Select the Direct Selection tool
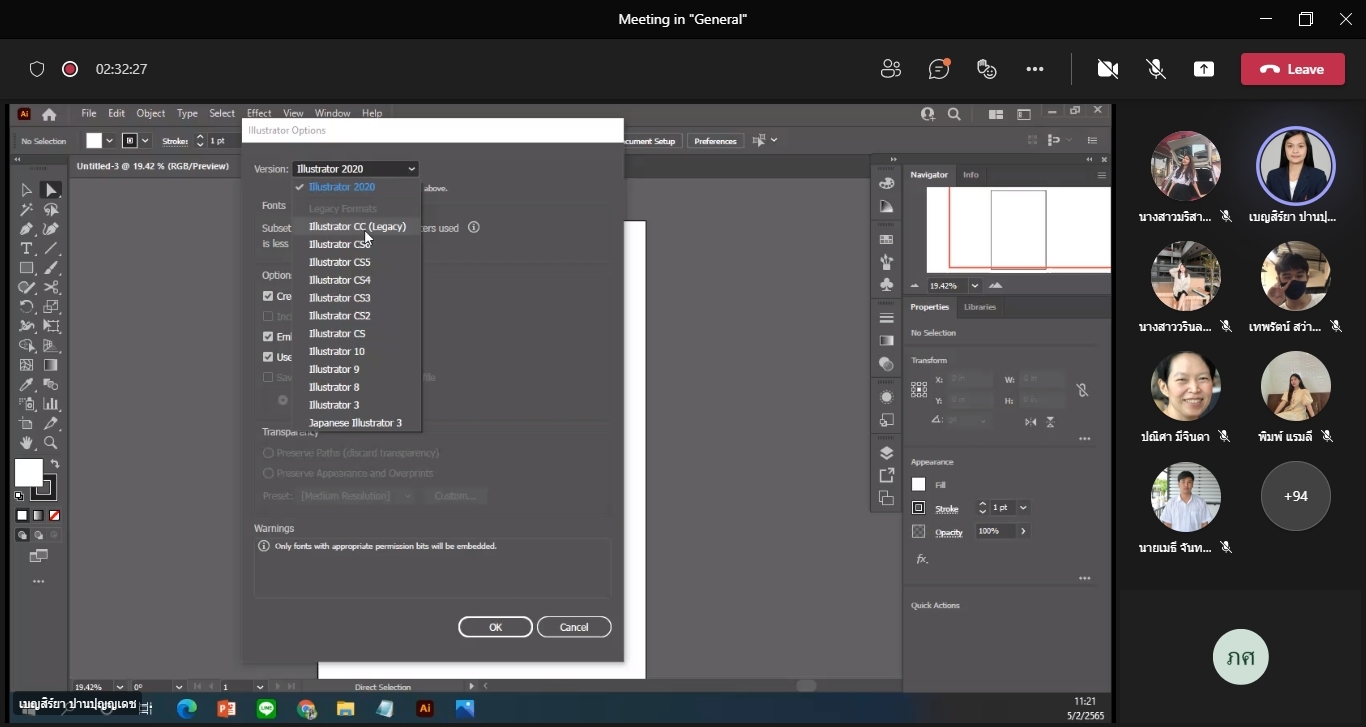This screenshot has width=1366, height=727. (x=51, y=190)
